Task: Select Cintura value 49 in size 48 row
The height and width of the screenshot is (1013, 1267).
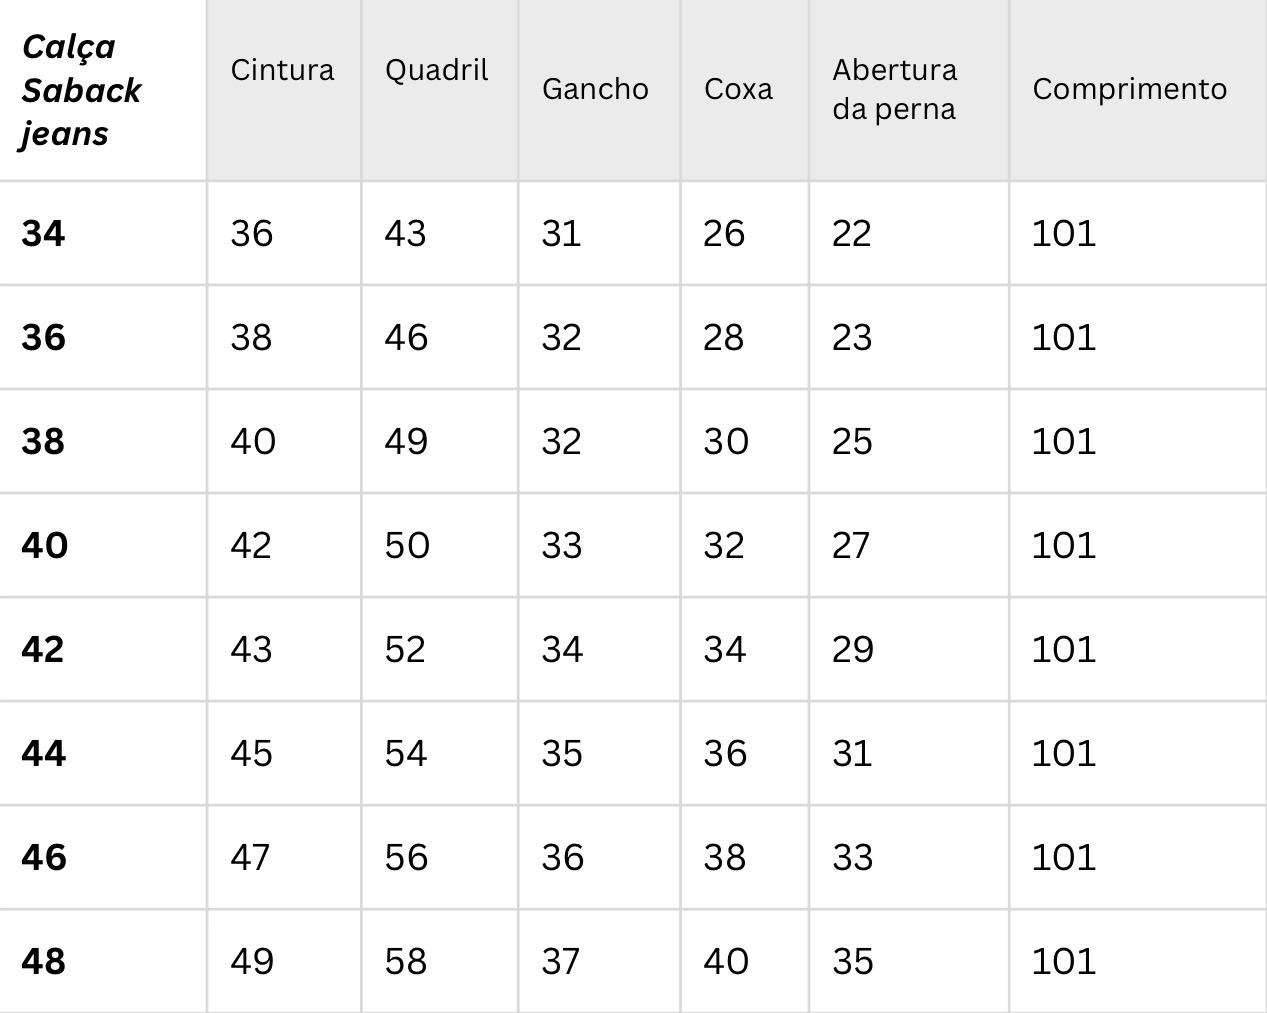Action: click(x=252, y=961)
